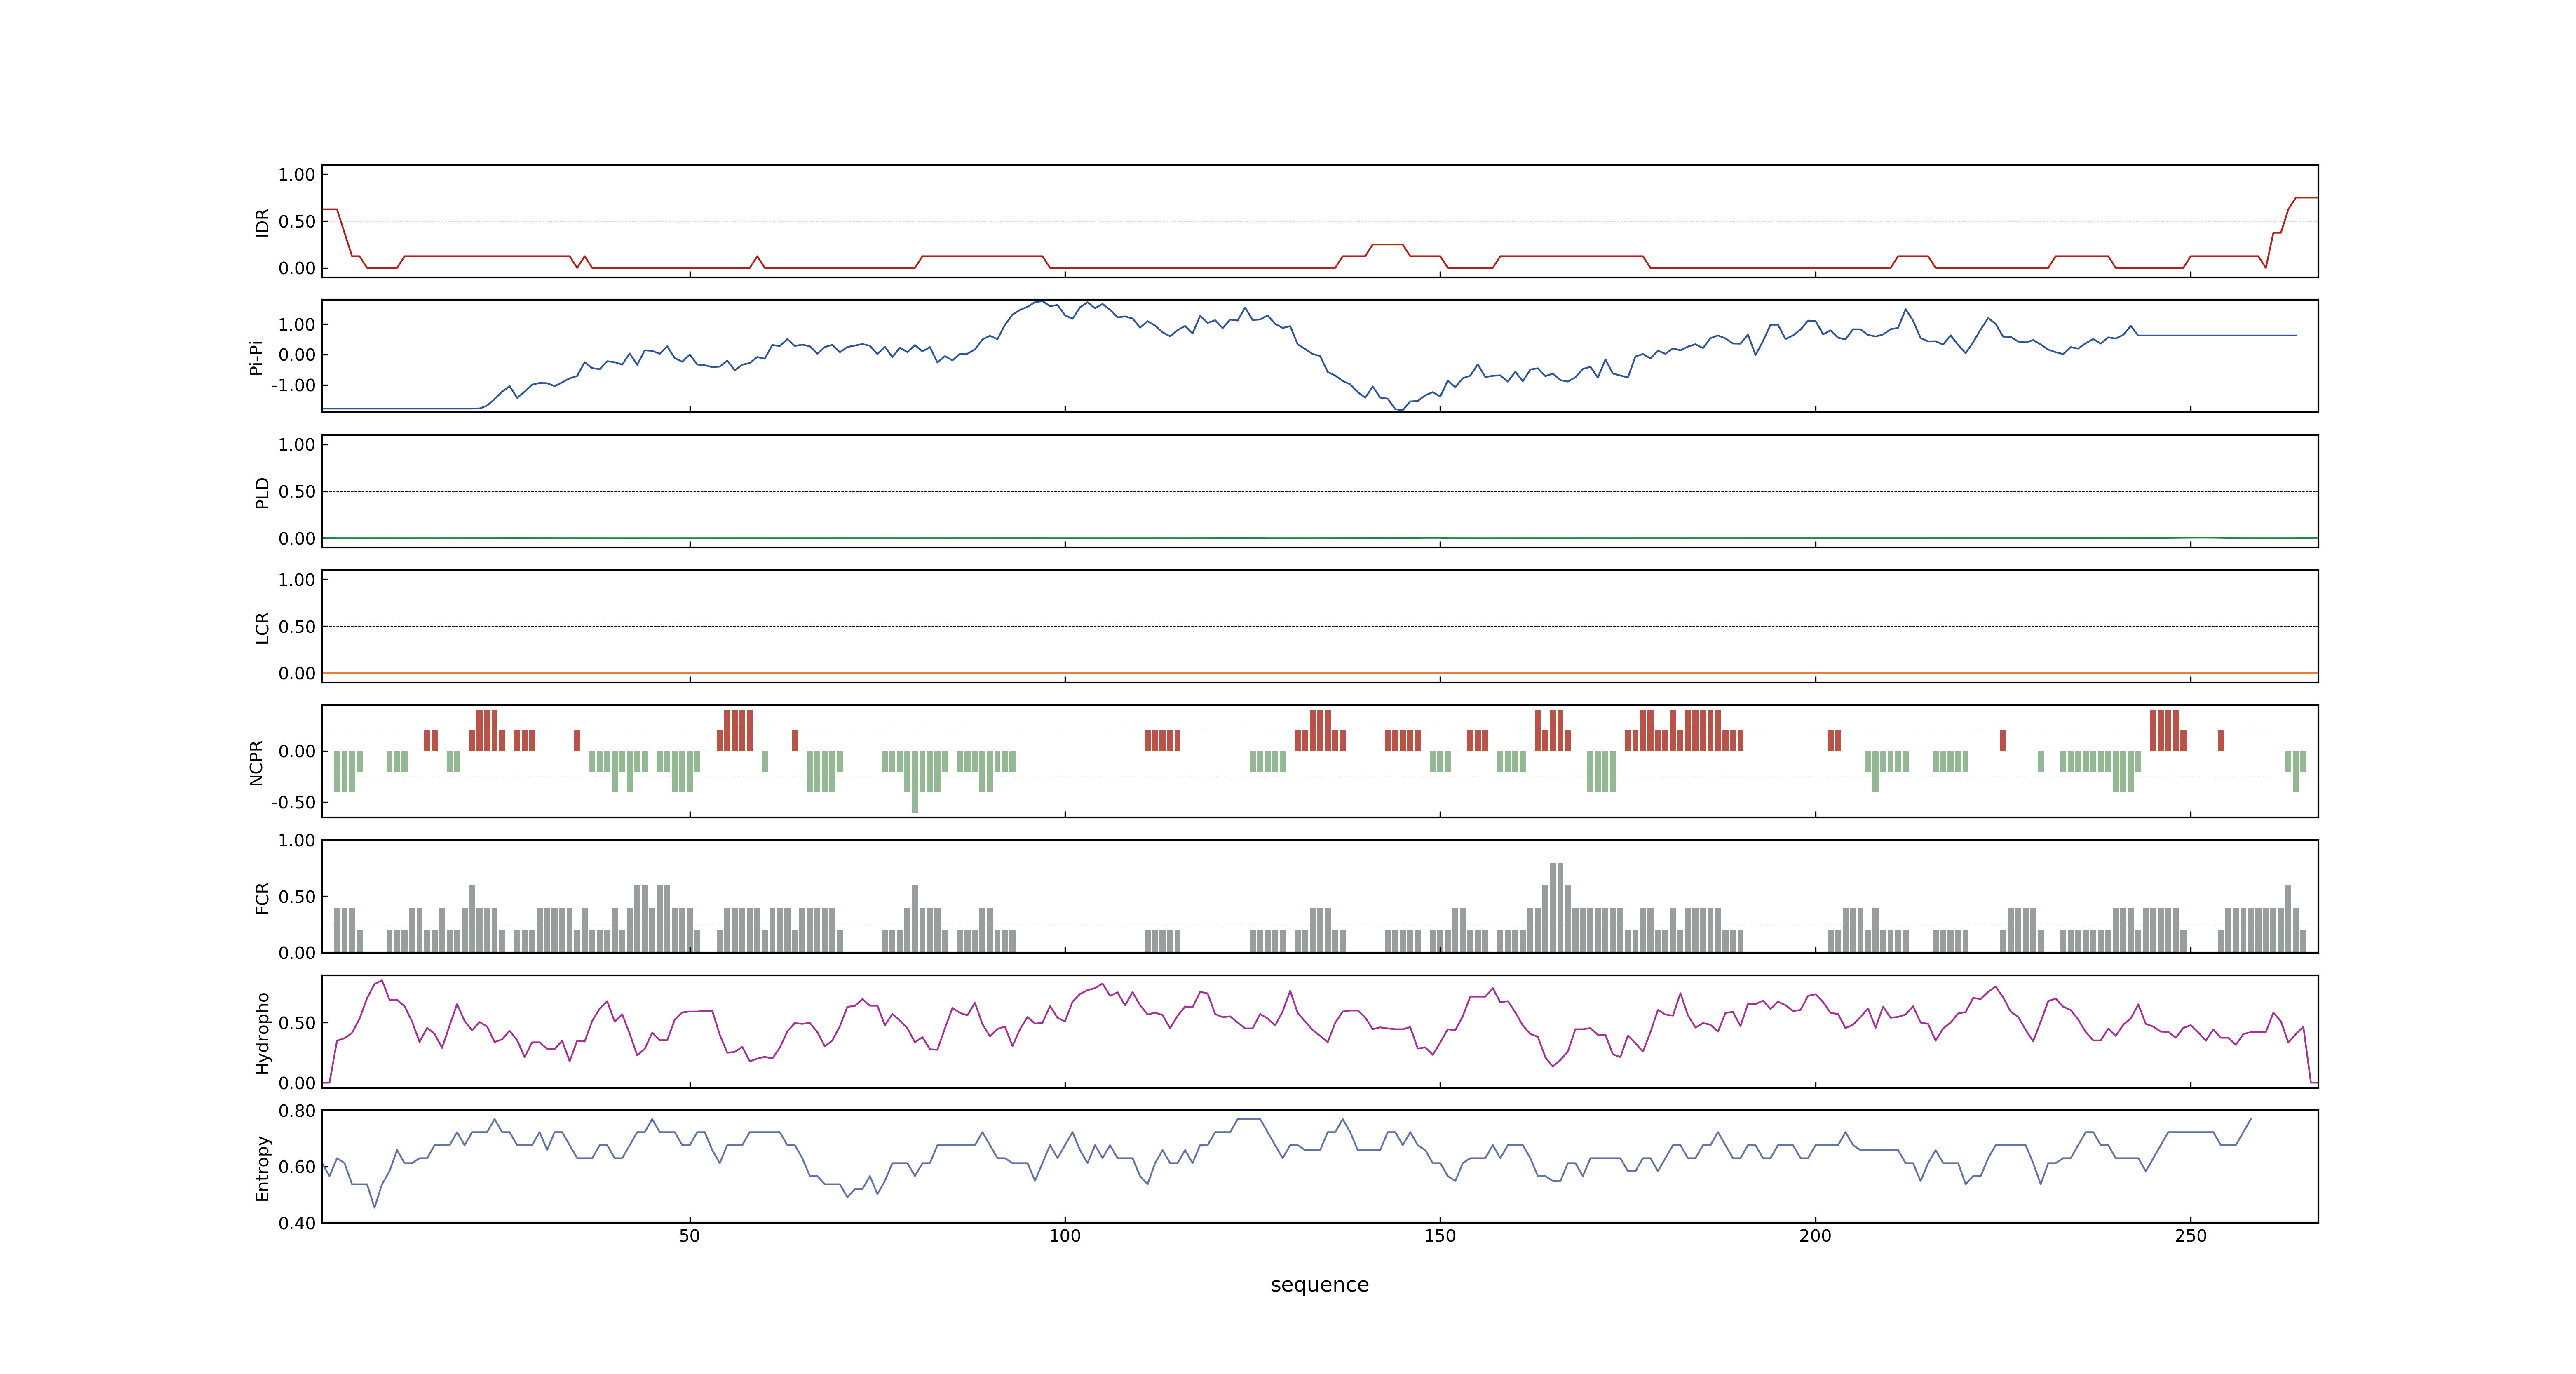Click the Pi-Pi curve peak near position 100
This screenshot has width=2576, height=1374.
pos(1041,301)
